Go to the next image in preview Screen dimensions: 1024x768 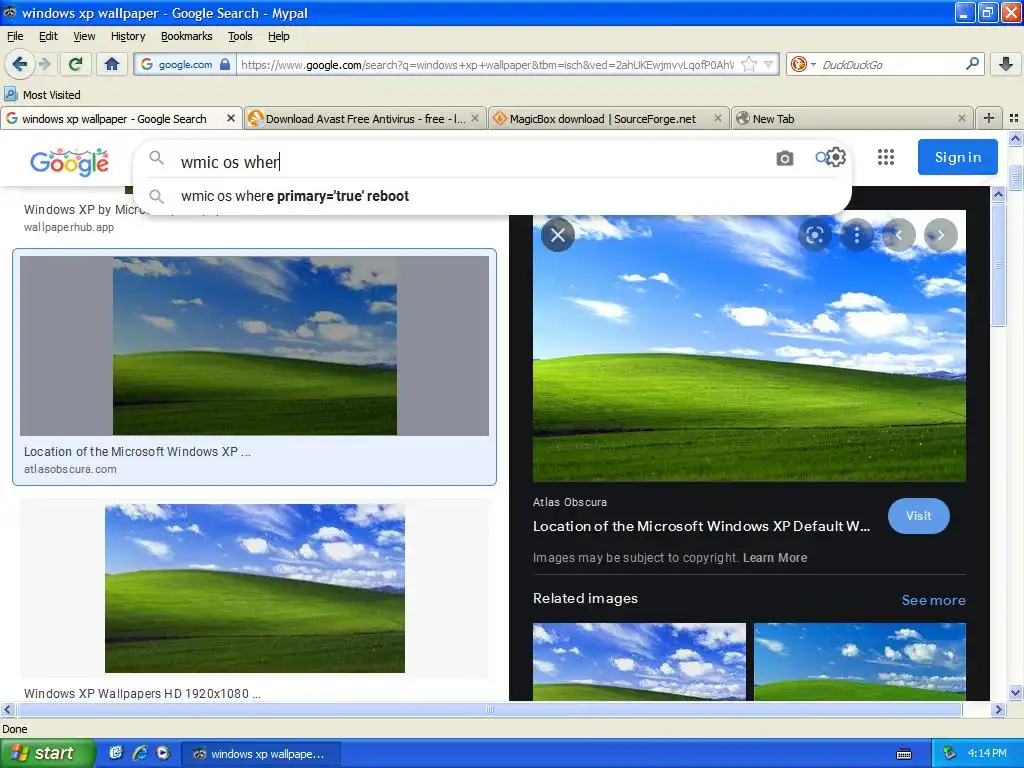coord(940,235)
